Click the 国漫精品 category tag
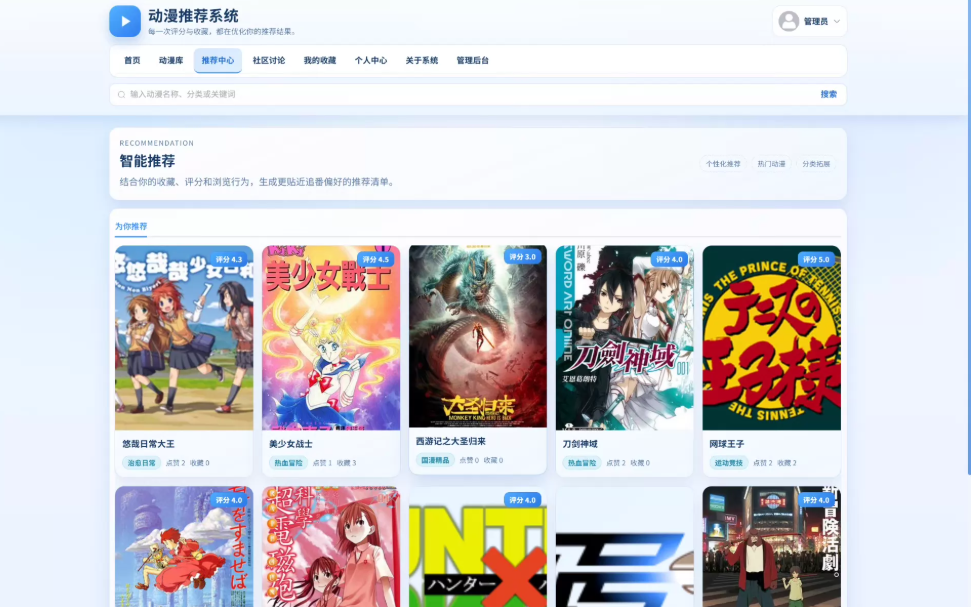 tap(435, 460)
